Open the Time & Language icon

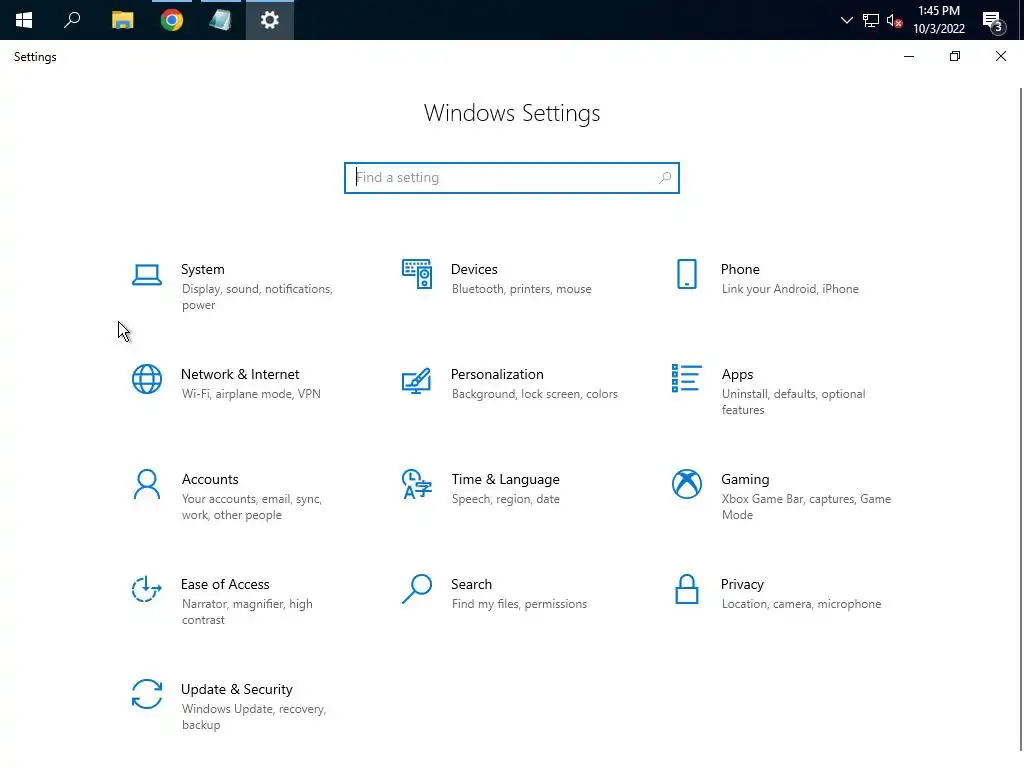coord(417,484)
